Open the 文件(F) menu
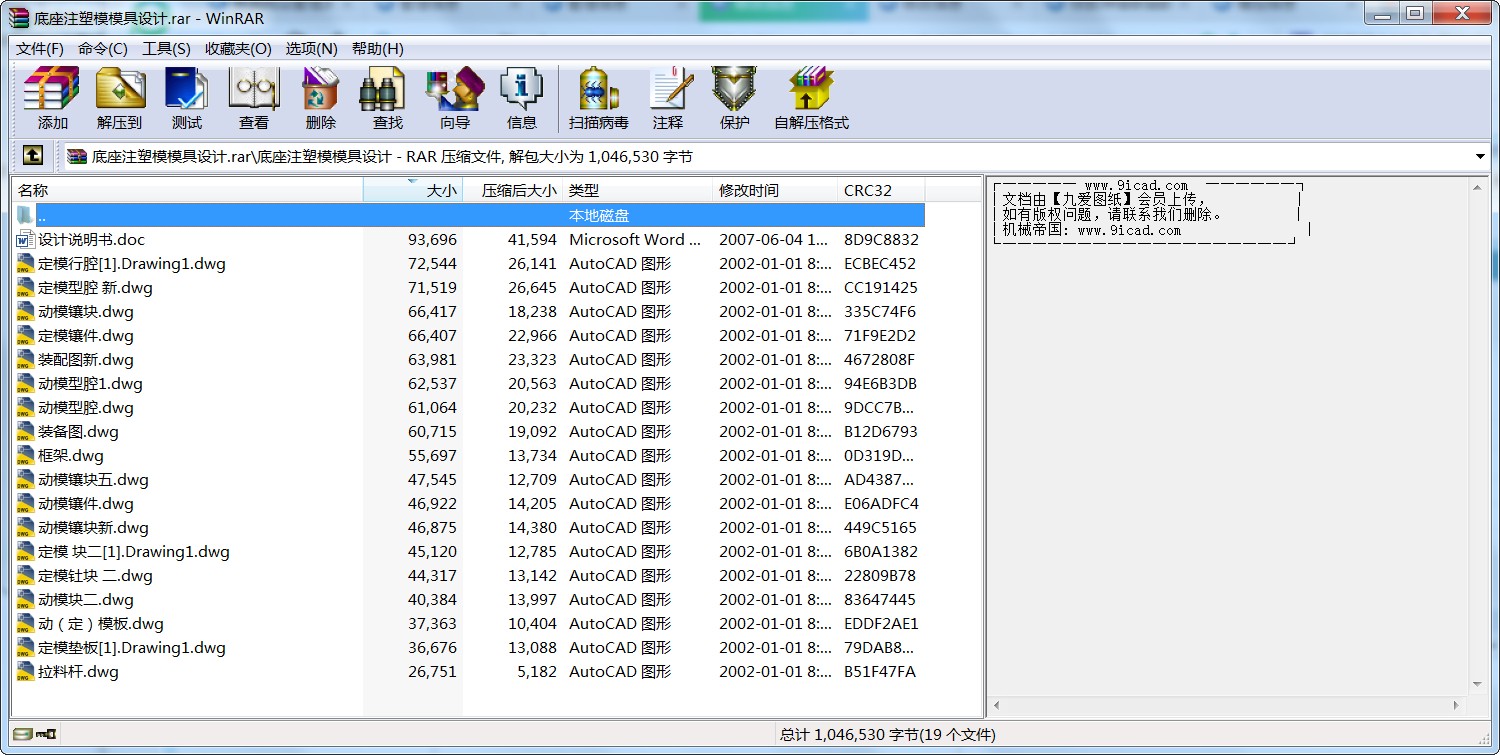Screen dimensions: 1500x755 coord(40,48)
